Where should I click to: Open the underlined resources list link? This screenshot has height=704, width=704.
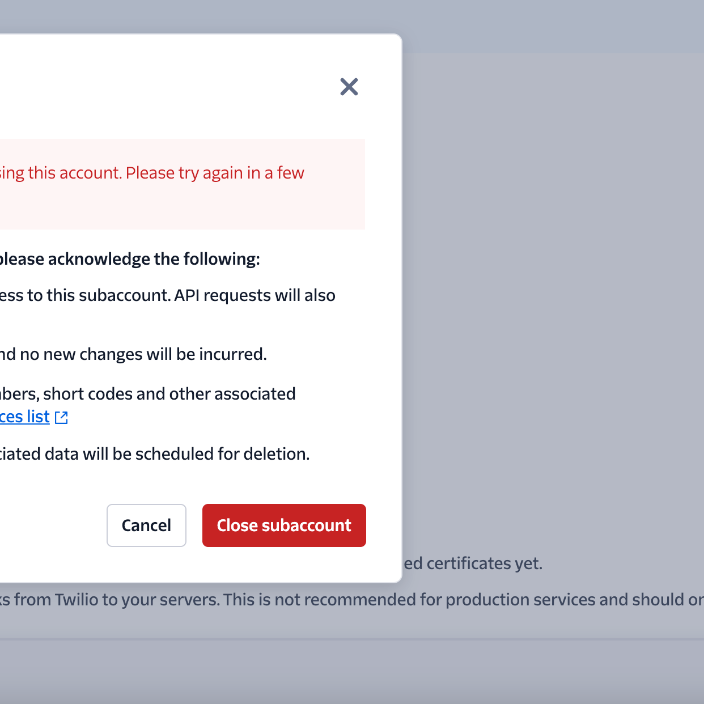(25, 417)
